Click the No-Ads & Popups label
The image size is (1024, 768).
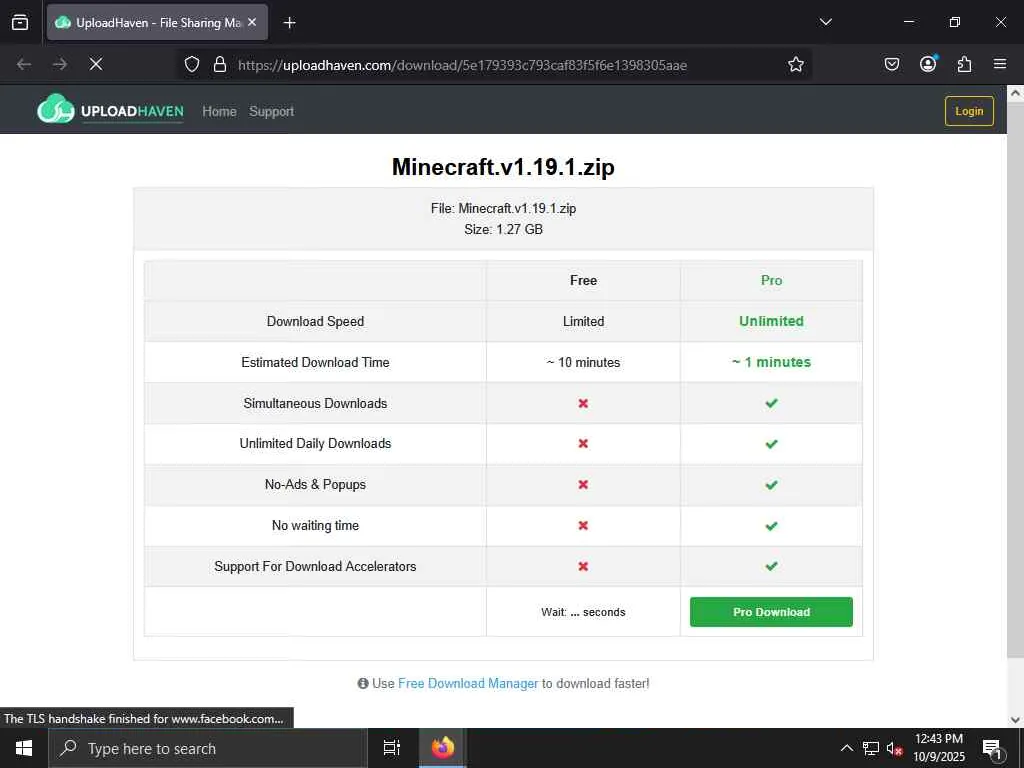[x=315, y=485]
